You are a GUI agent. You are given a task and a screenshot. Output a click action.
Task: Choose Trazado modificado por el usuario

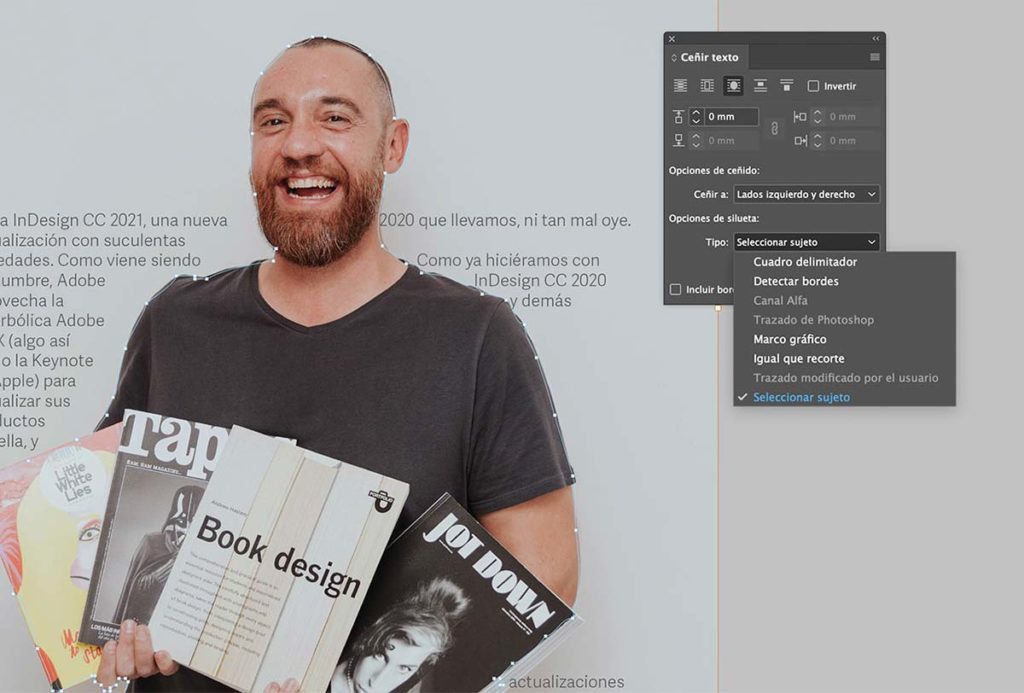click(x=844, y=378)
